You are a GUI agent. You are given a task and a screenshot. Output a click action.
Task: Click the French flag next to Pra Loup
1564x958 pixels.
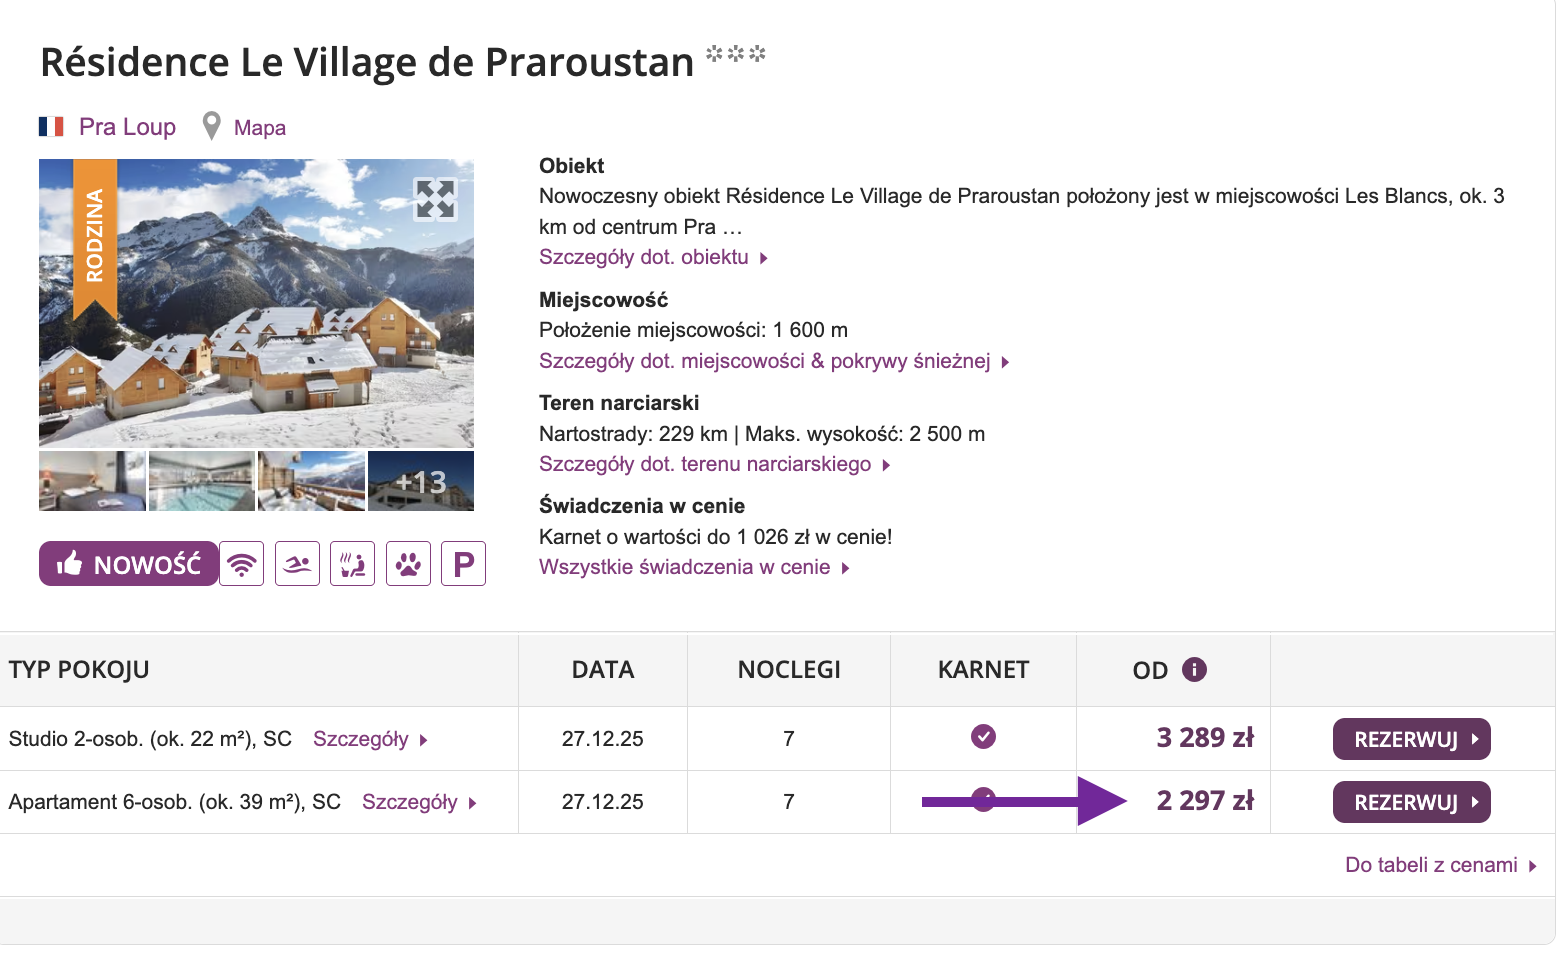[x=51, y=125]
